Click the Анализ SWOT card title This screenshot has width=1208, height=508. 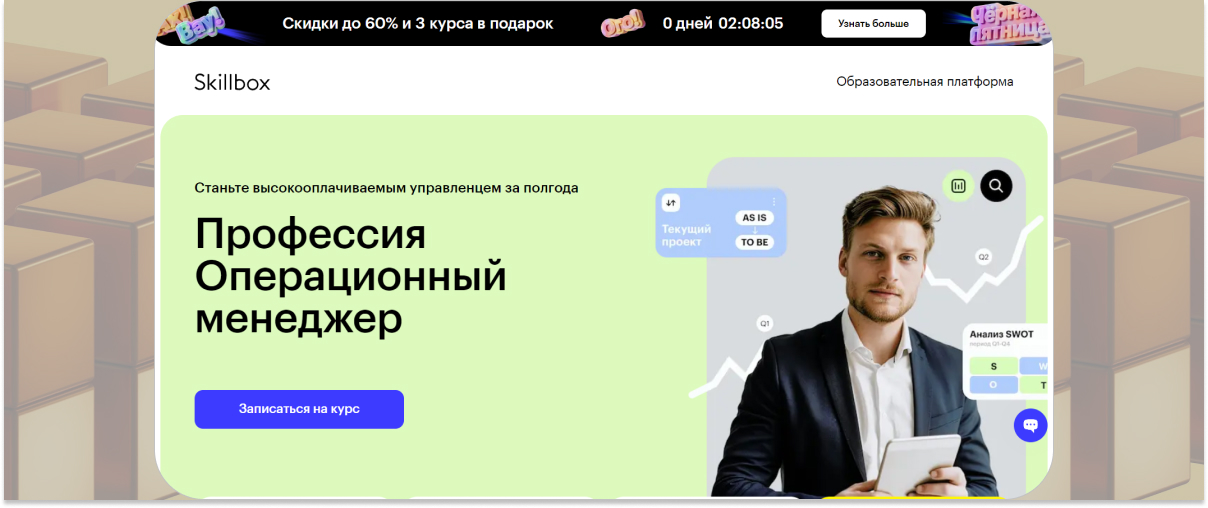(1002, 334)
